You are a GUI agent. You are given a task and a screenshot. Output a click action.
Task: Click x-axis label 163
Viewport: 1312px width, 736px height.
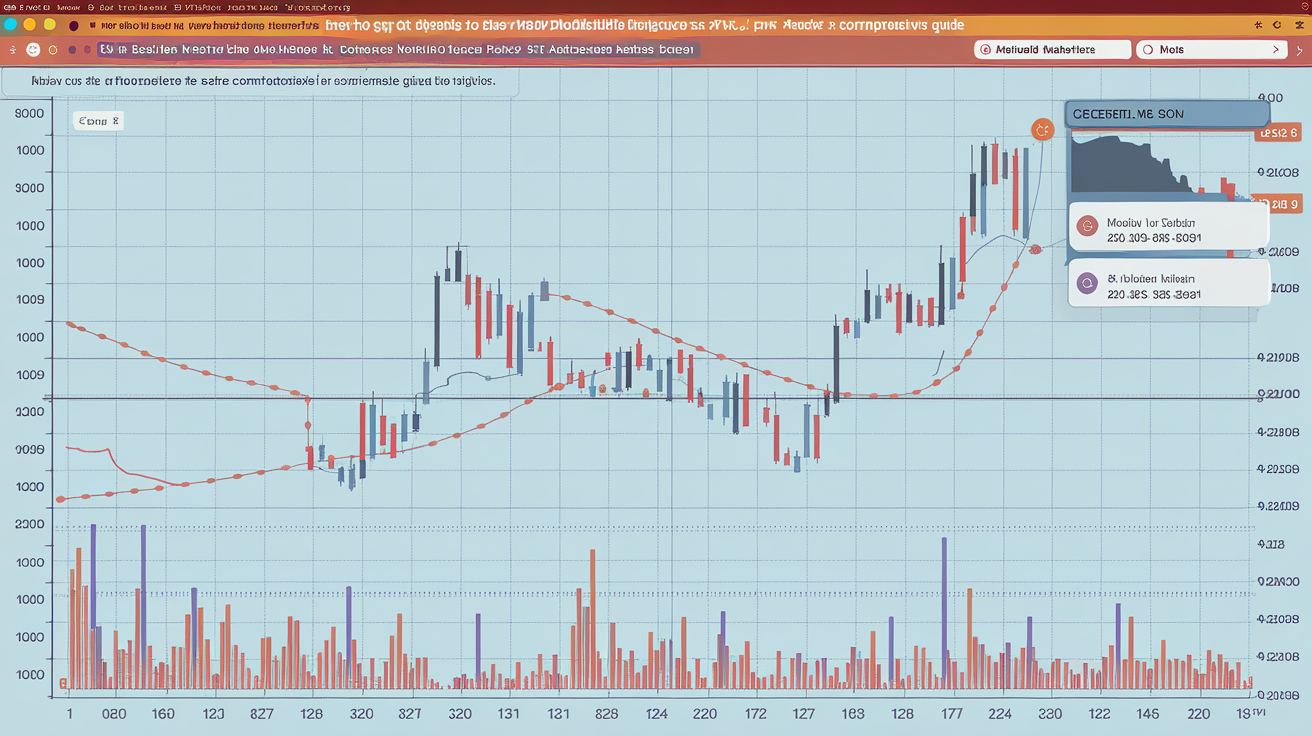coord(853,714)
